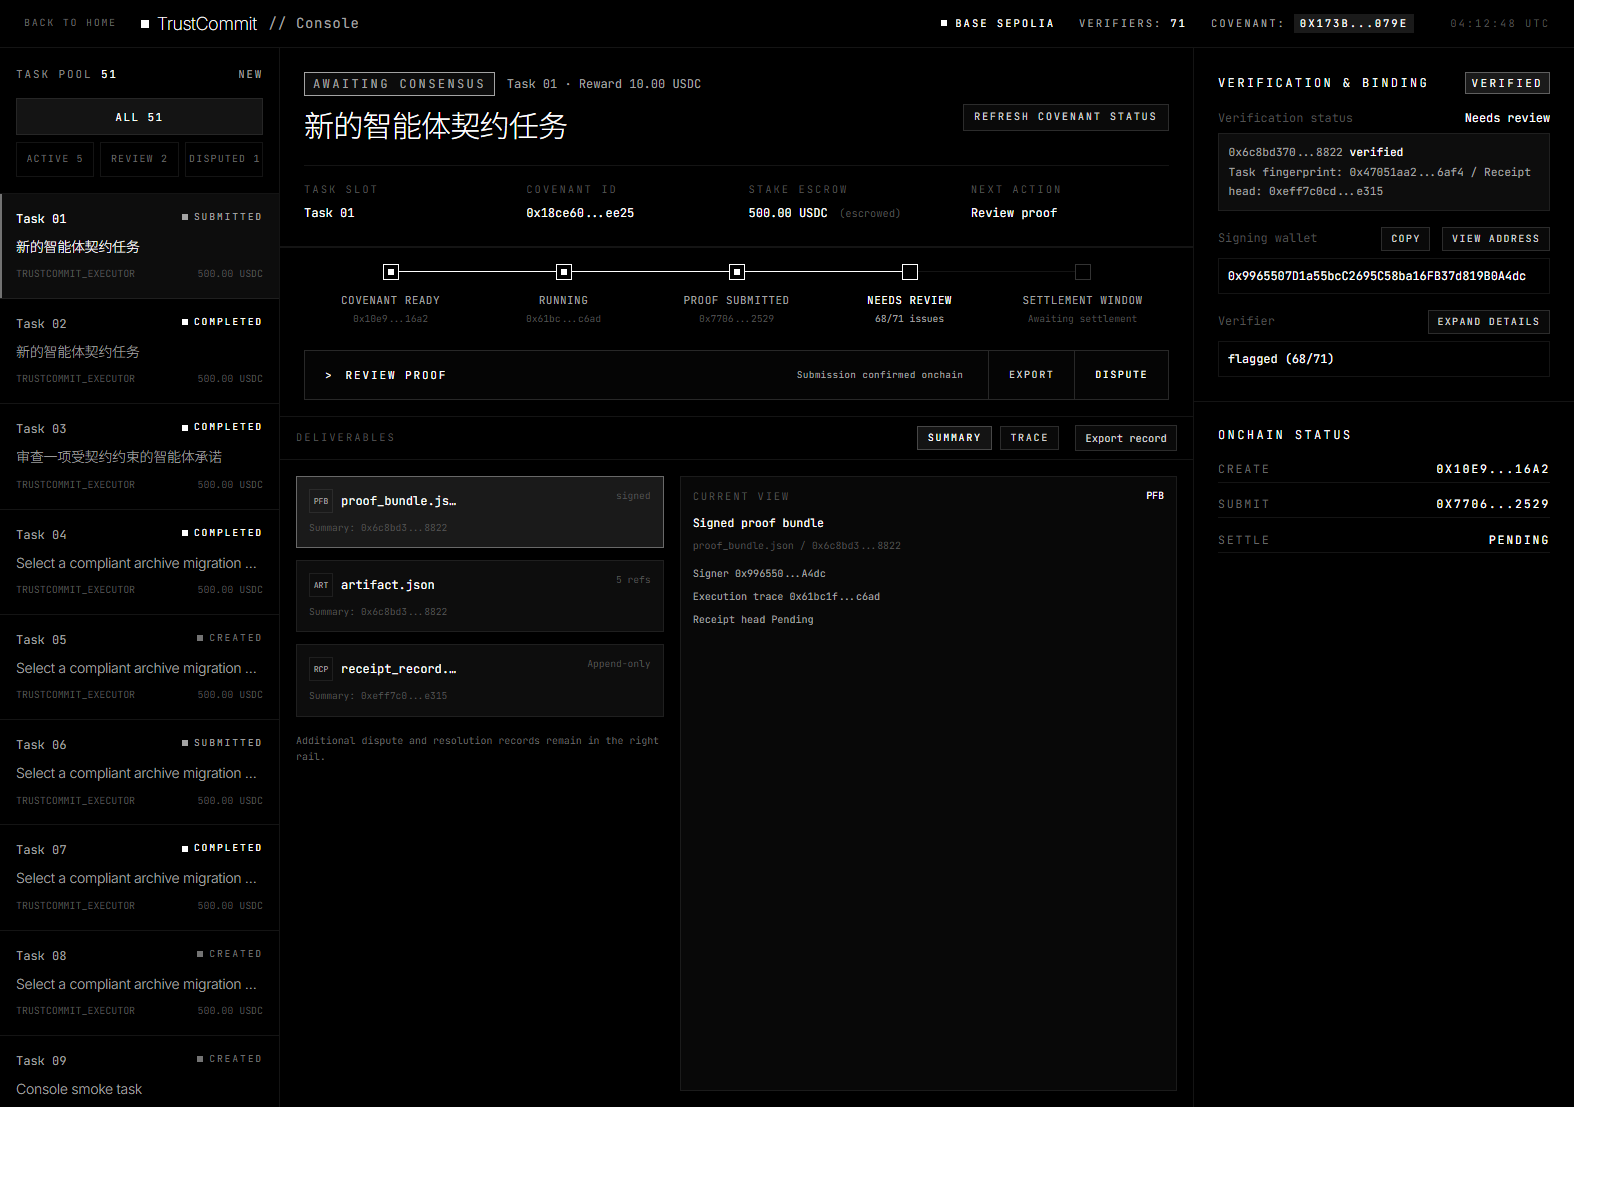Click the 04:12:48 UTC clock
The width and height of the screenshot is (1600, 1200).
[x=1499, y=23]
